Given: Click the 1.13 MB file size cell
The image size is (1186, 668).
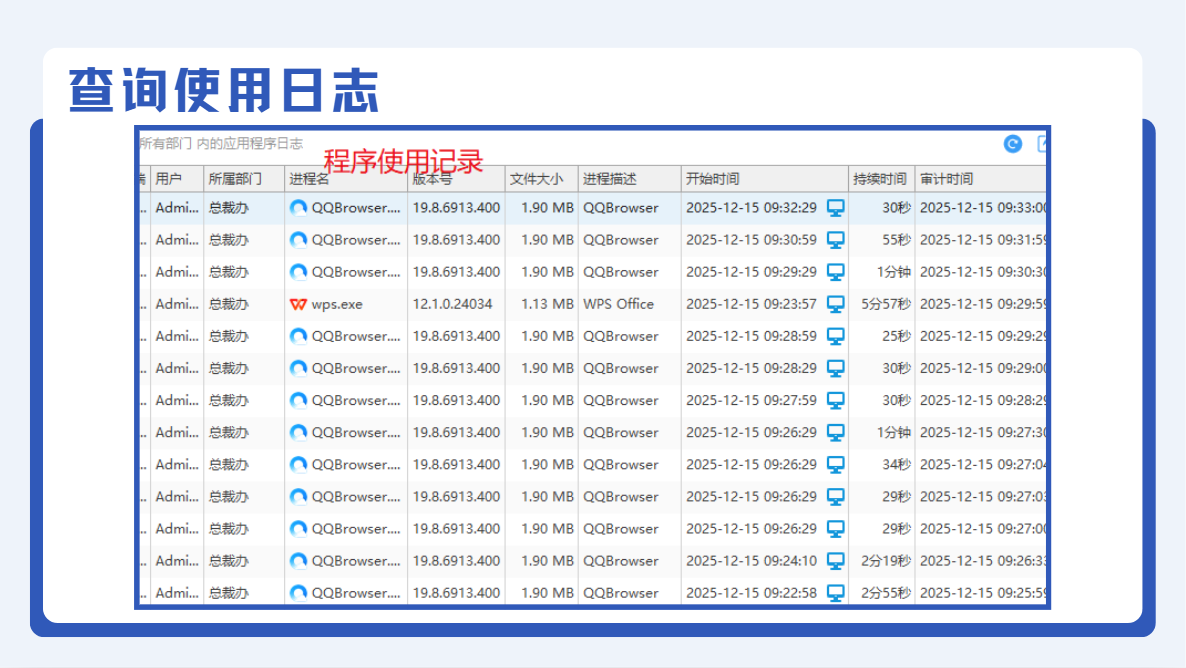Looking at the screenshot, I should (547, 304).
